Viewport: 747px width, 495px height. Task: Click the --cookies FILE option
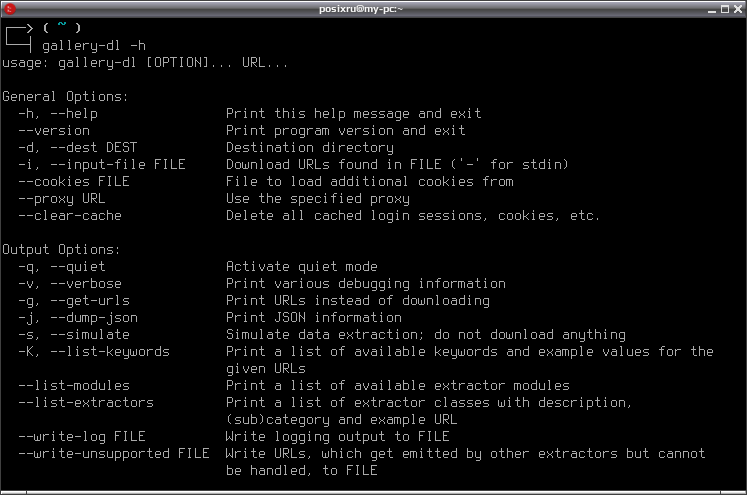coord(74,182)
